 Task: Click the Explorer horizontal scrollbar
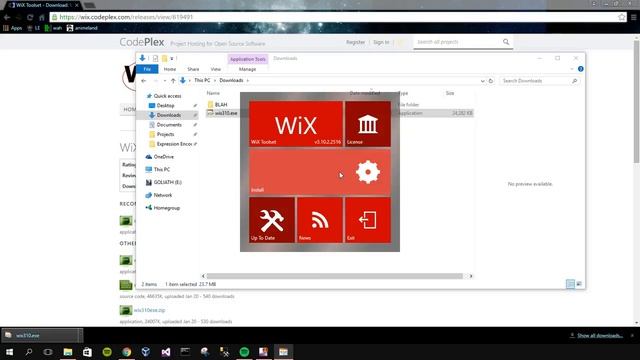(335, 276)
